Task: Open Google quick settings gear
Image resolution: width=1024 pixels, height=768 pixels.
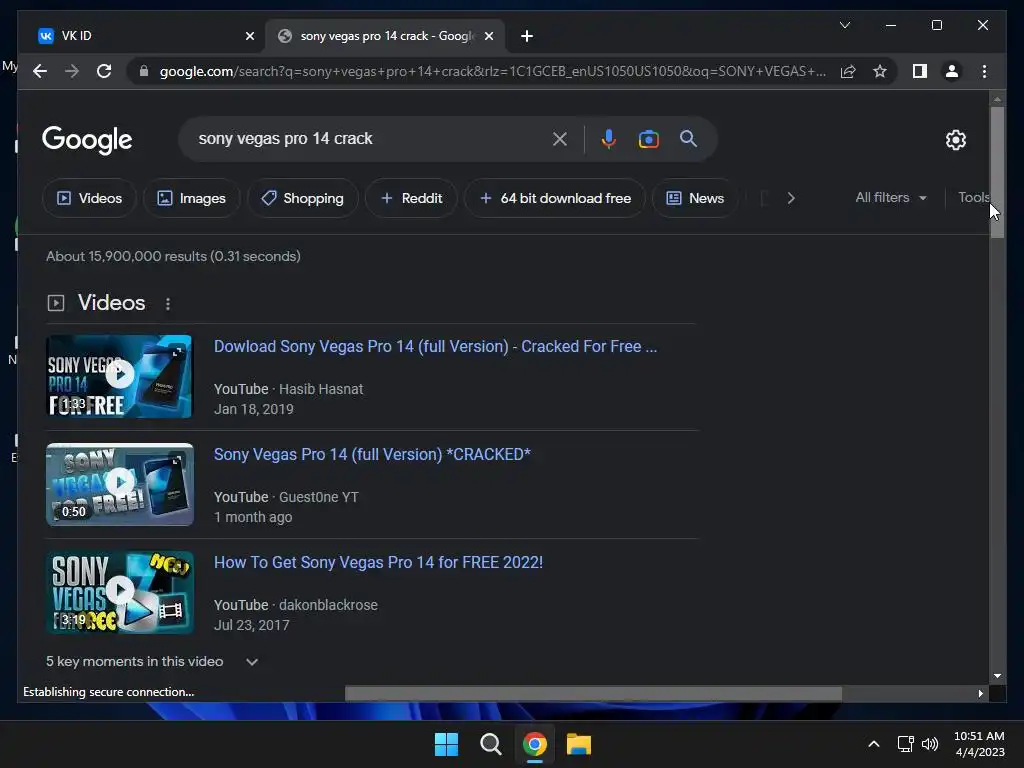Action: [955, 140]
